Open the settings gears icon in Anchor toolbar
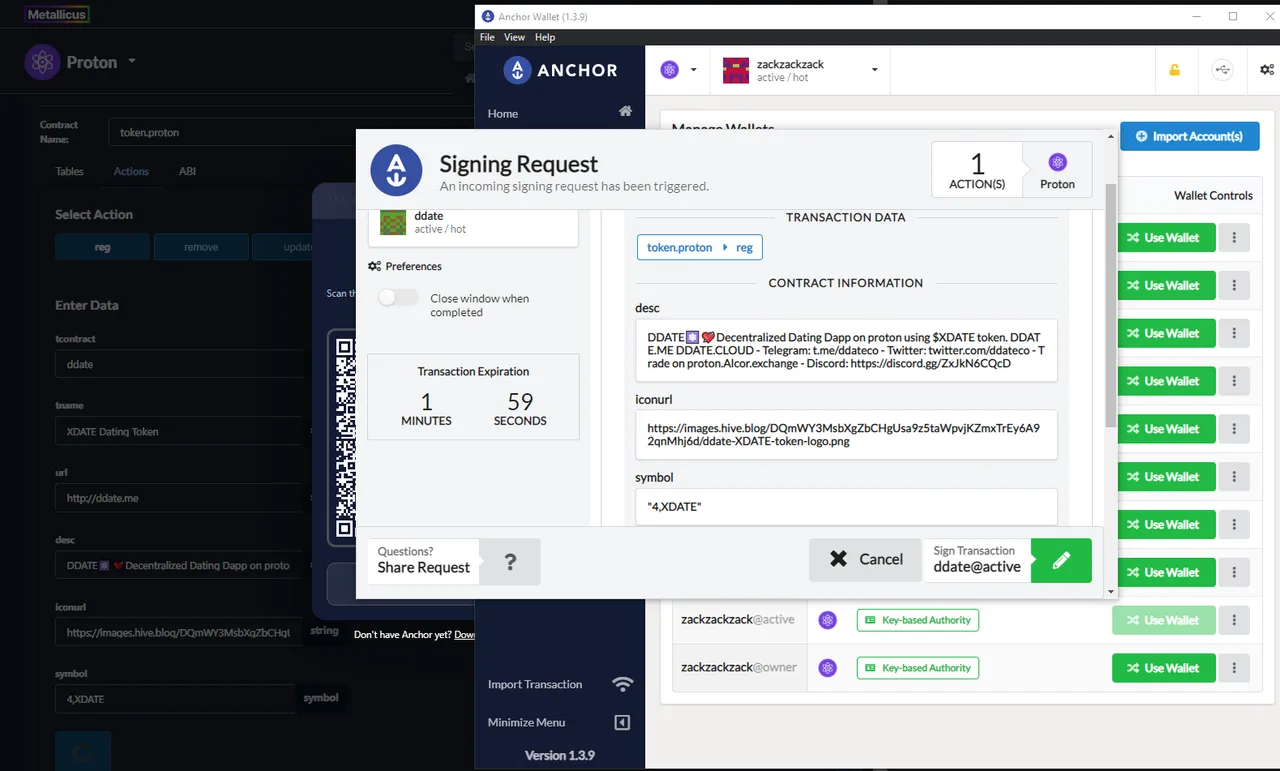 1267,70
